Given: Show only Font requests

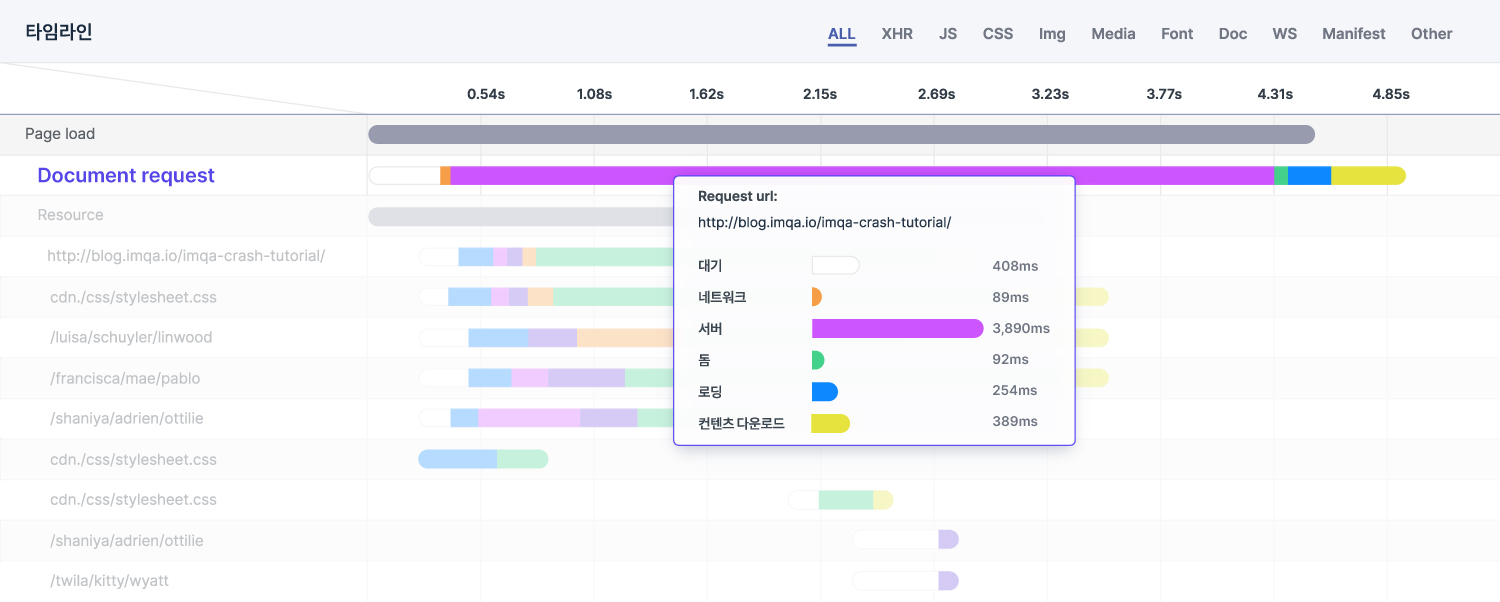Looking at the screenshot, I should tap(1177, 34).
